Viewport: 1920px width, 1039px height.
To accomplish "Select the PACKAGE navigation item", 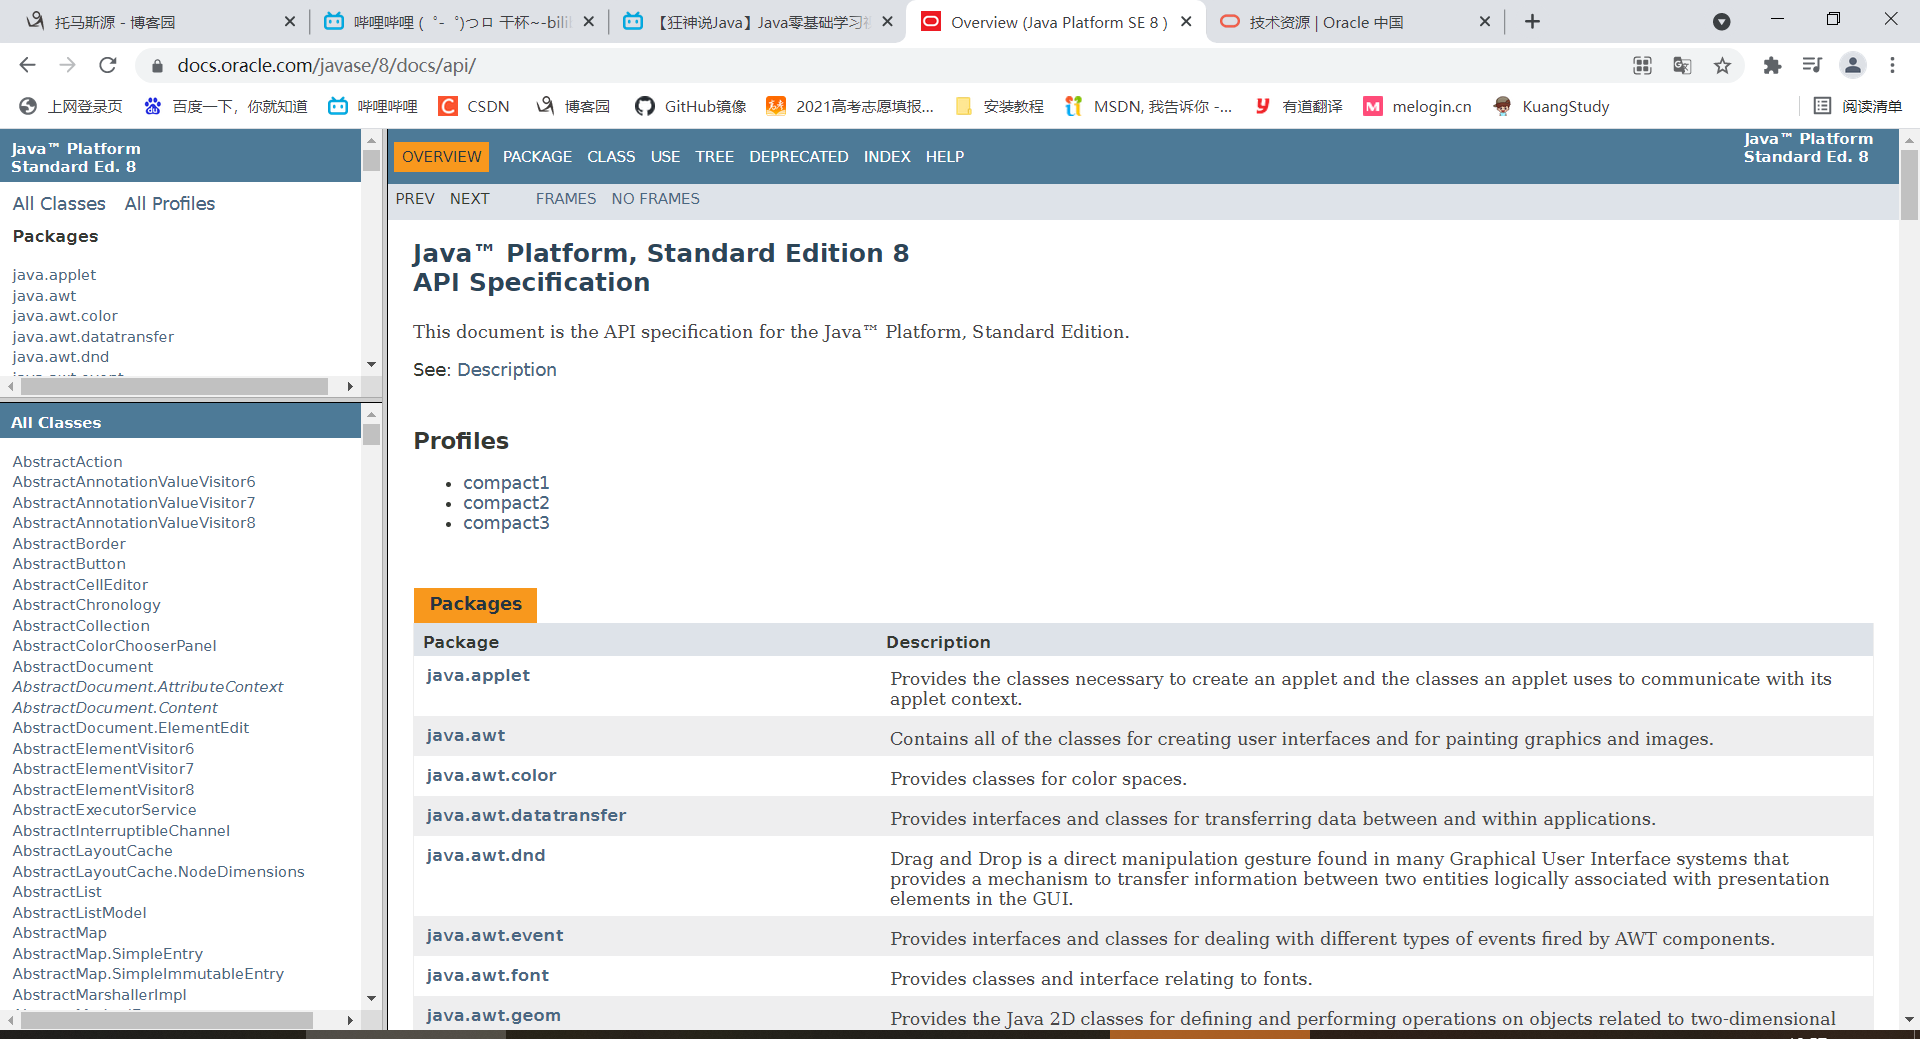I will click(537, 156).
